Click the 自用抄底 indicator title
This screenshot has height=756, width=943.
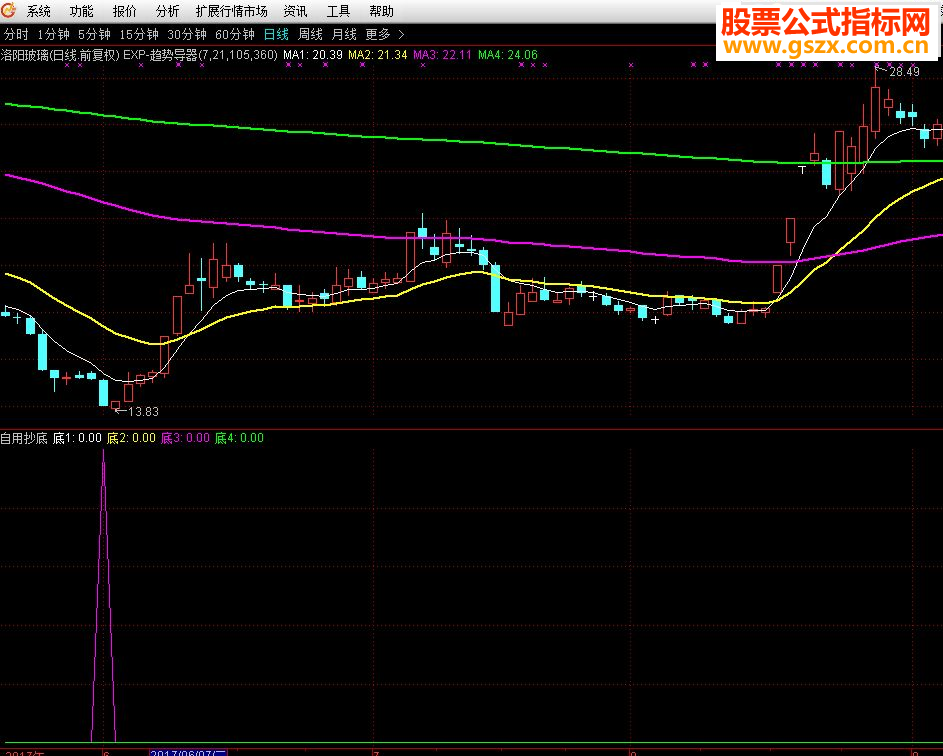tap(23, 438)
